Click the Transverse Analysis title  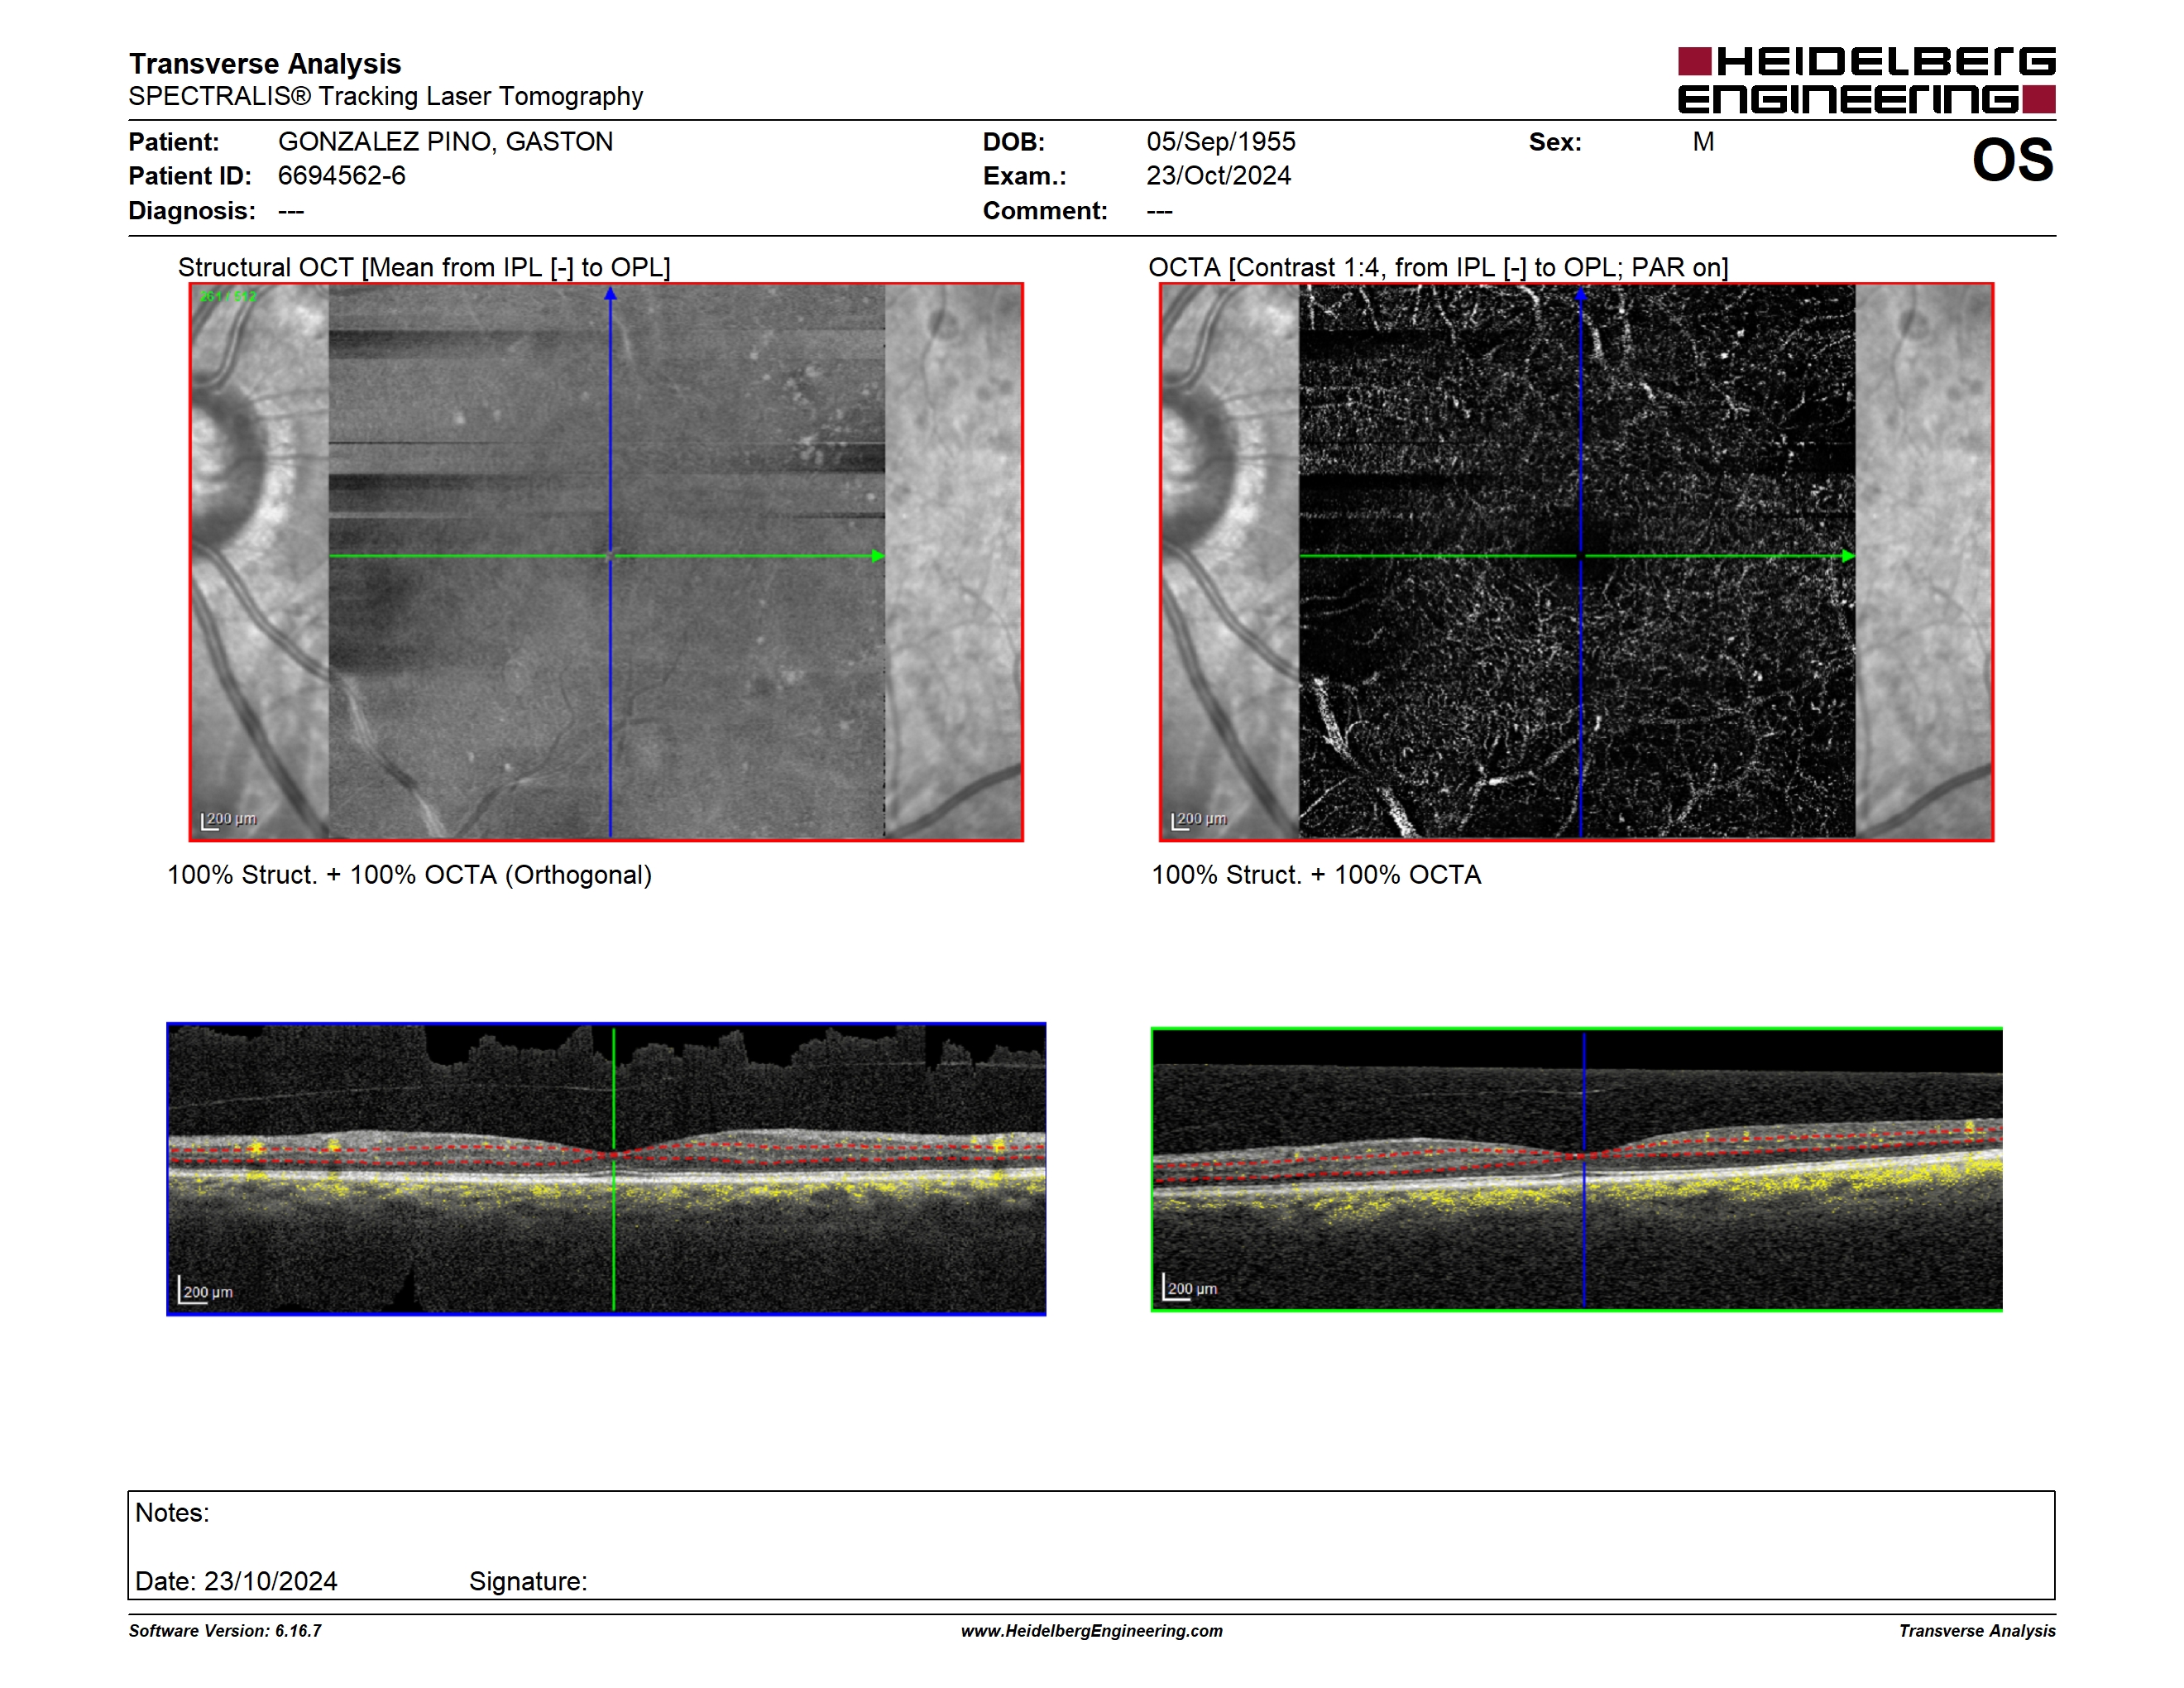[265, 64]
